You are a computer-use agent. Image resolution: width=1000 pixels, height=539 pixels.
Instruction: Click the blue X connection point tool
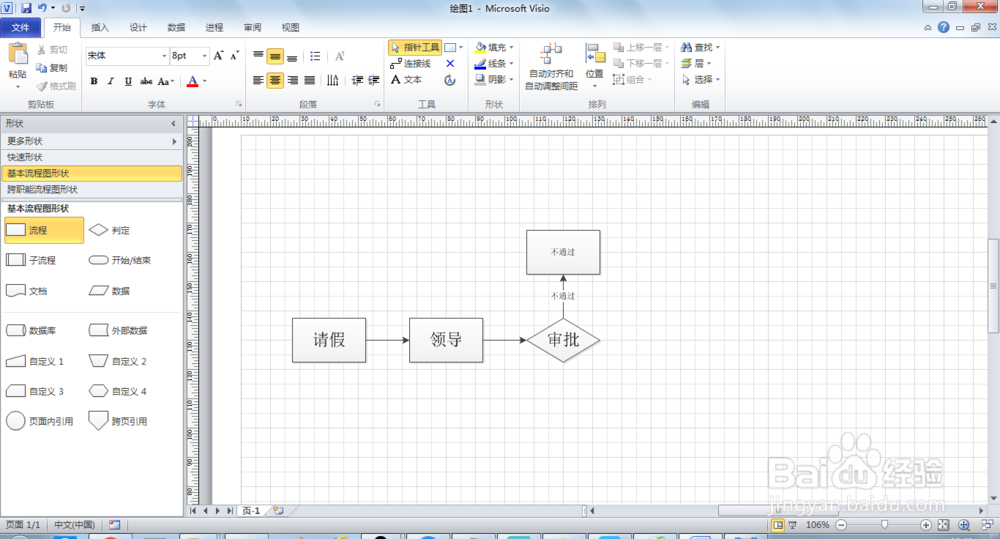click(450, 64)
